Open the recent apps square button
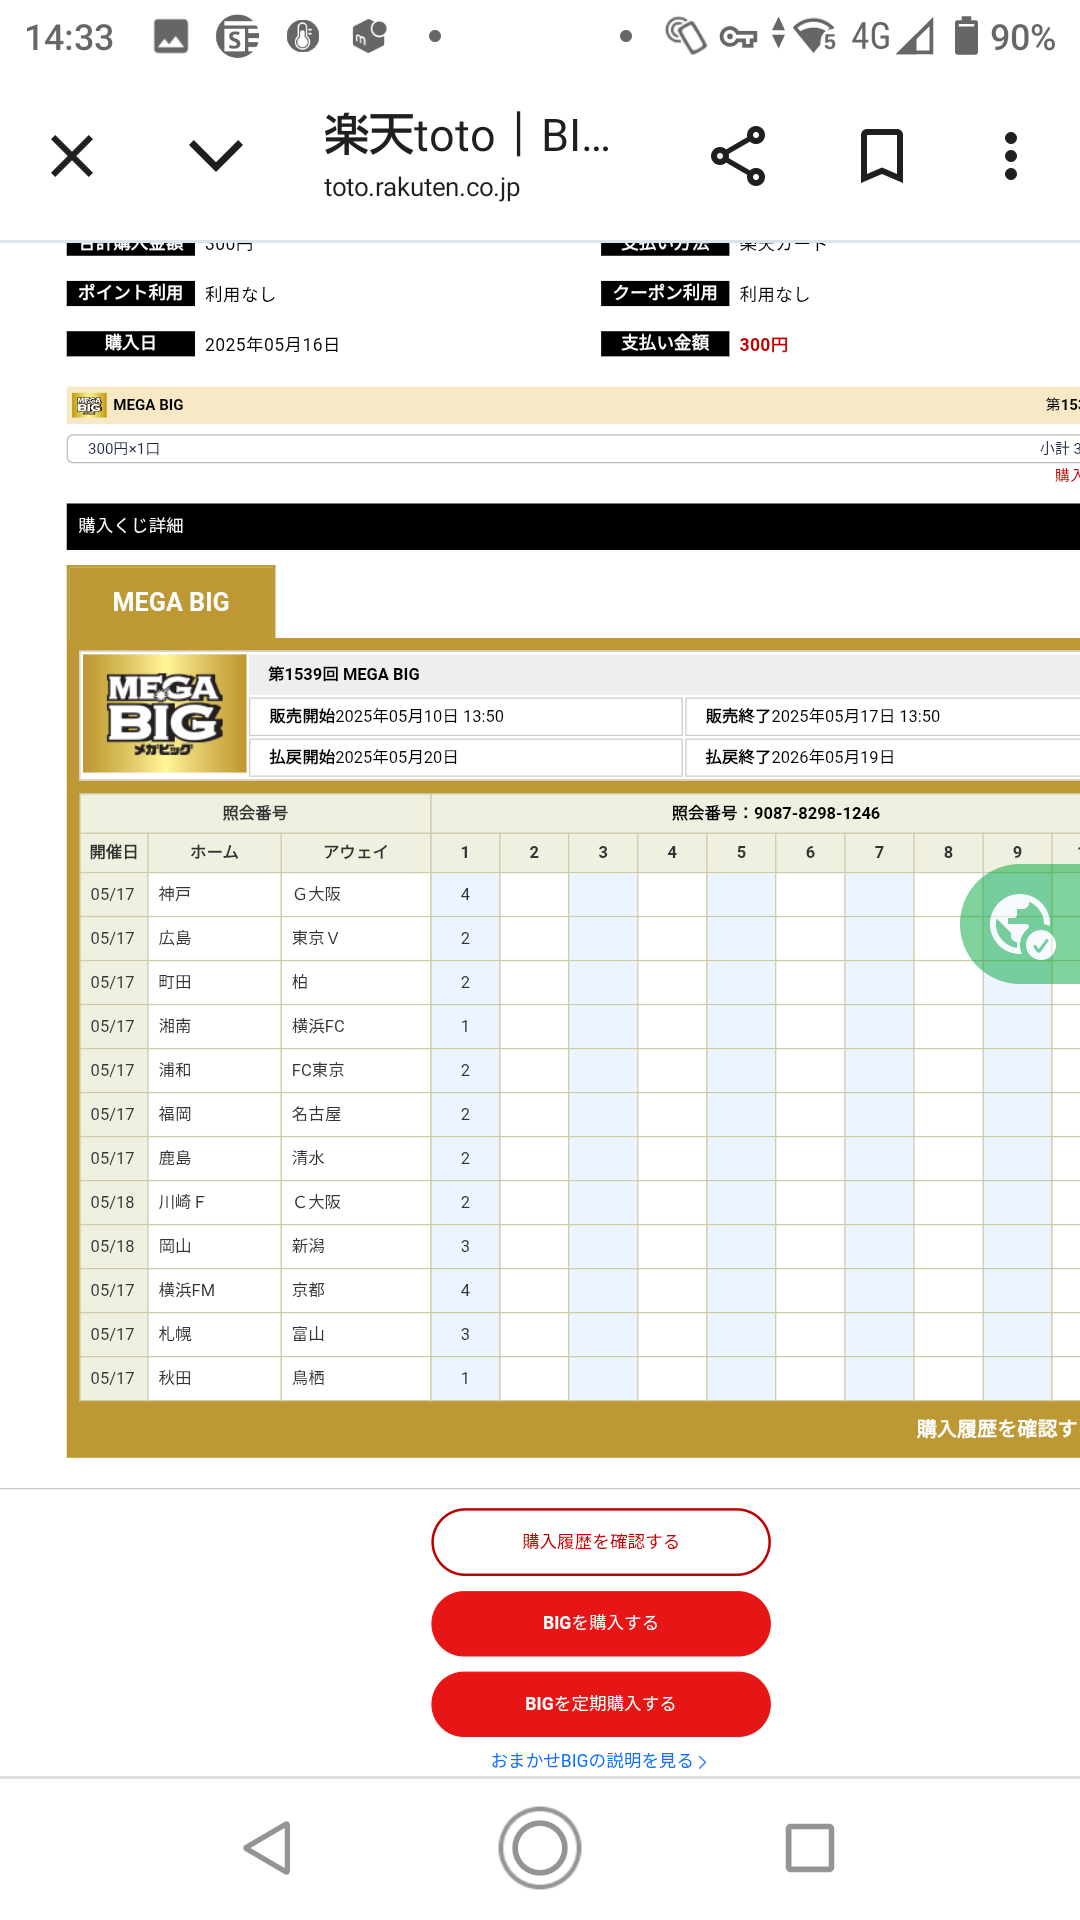1080x1920 pixels. tap(810, 1847)
